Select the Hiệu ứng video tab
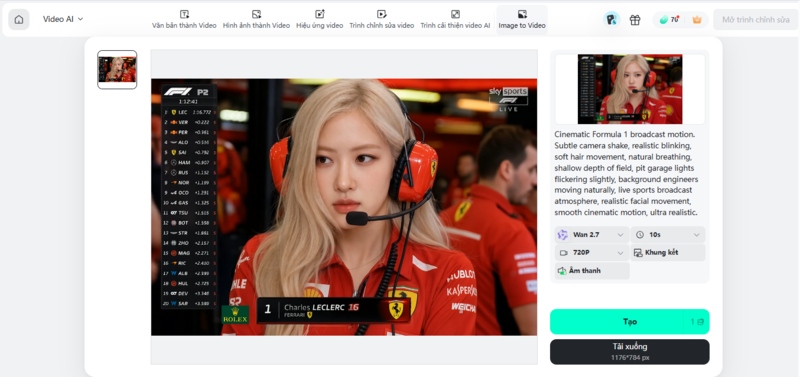 coord(319,20)
